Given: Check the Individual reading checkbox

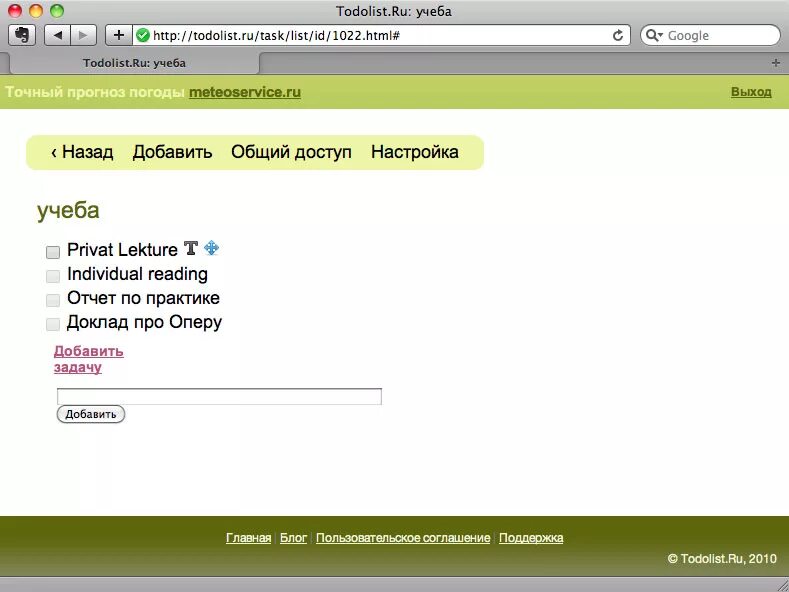Looking at the screenshot, I should pyautogui.click(x=53, y=276).
